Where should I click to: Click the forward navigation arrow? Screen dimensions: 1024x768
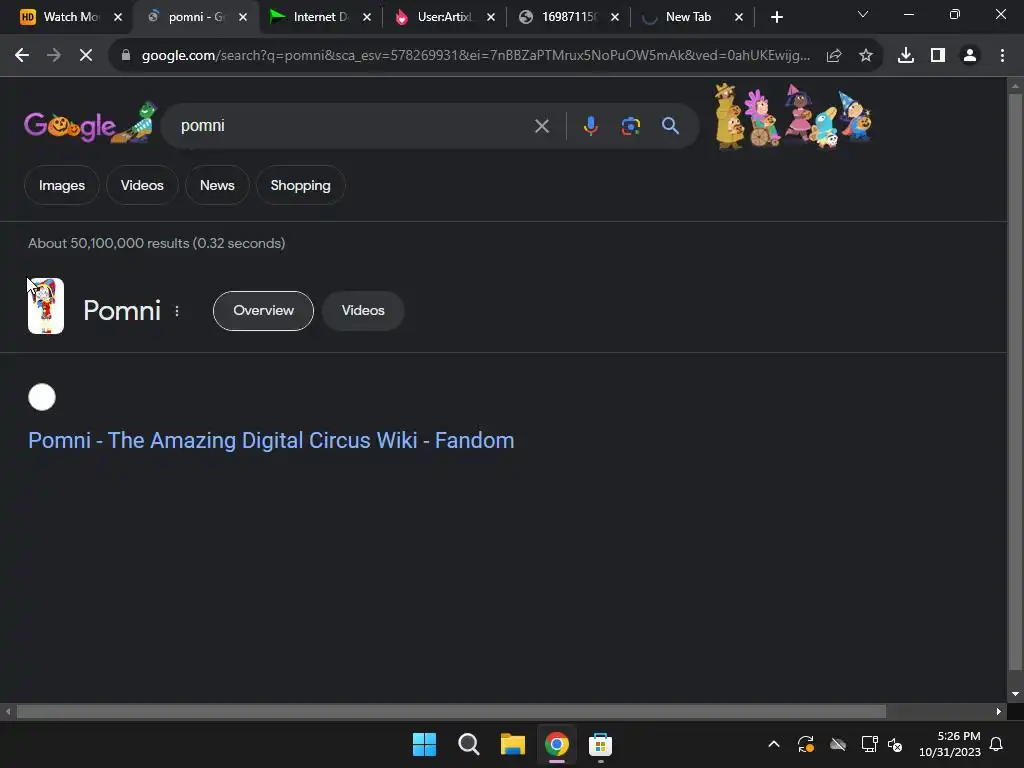point(54,56)
